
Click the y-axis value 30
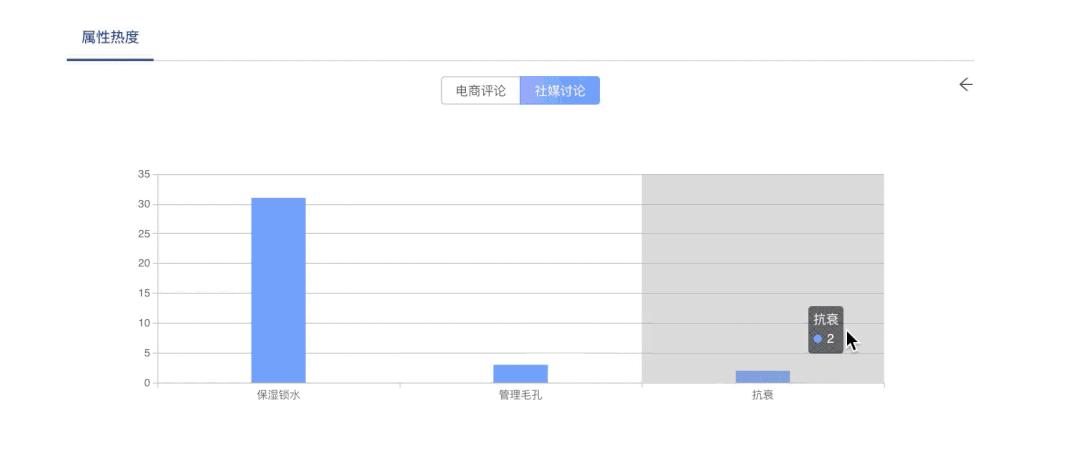click(x=144, y=204)
